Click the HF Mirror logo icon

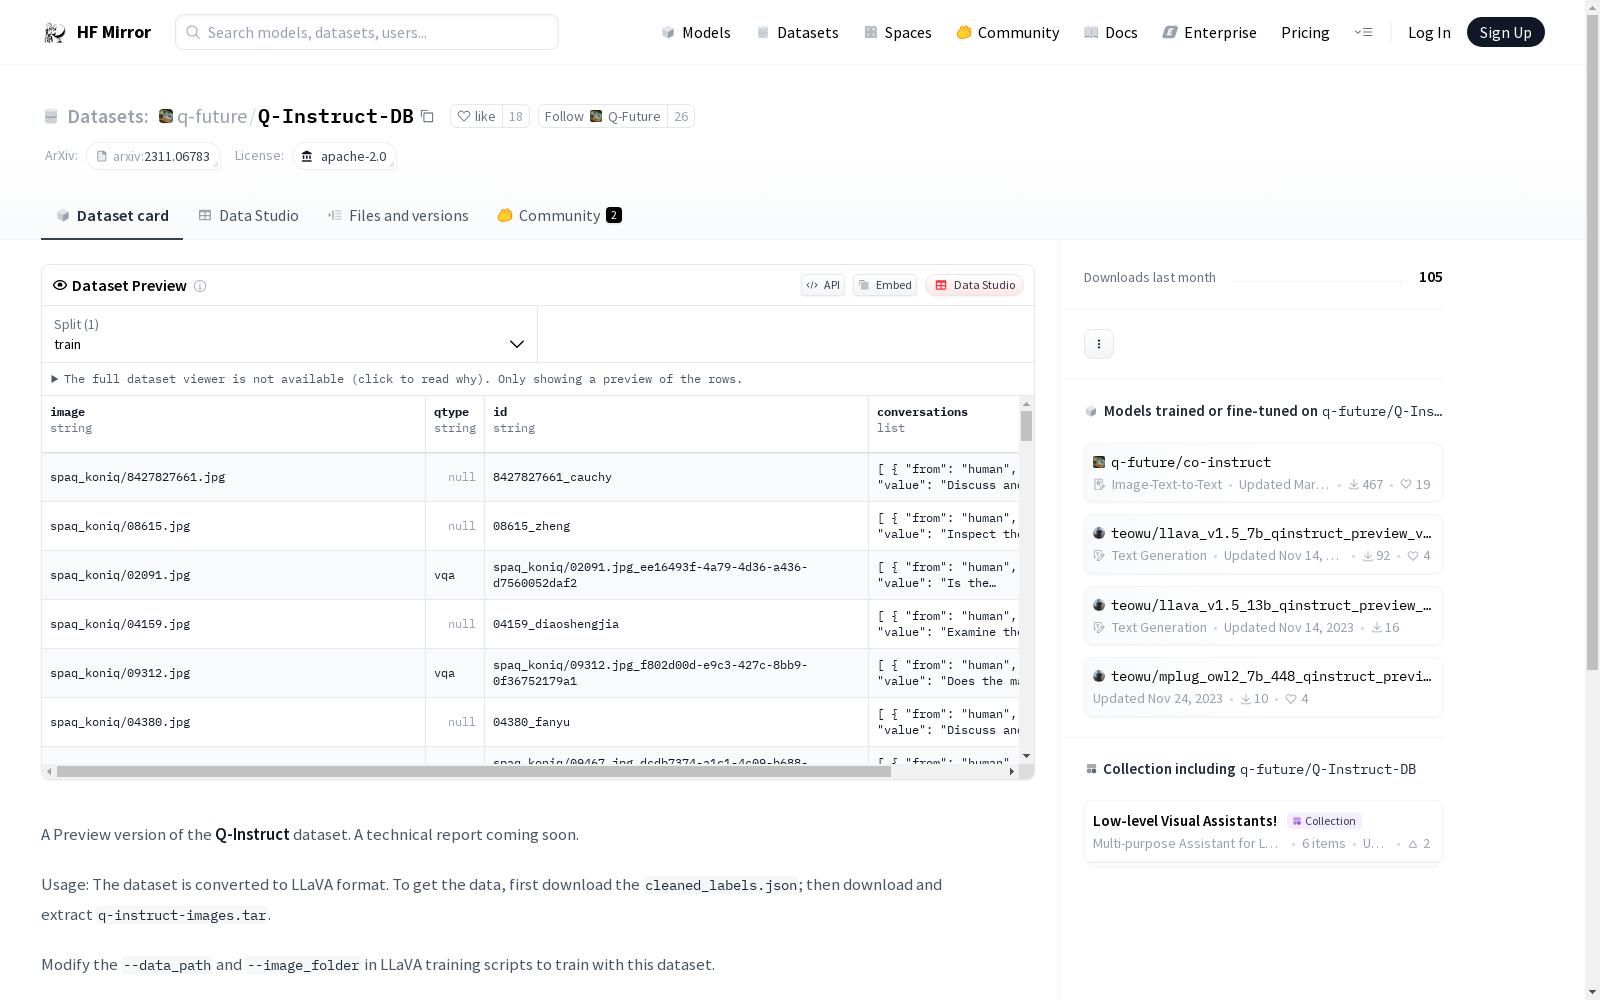point(55,33)
